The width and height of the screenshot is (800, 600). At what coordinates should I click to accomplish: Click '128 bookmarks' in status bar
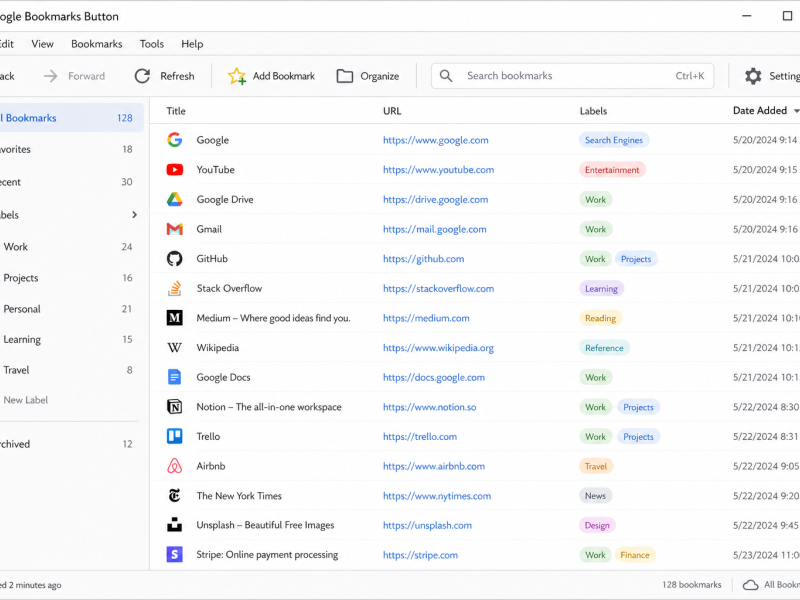(x=692, y=585)
